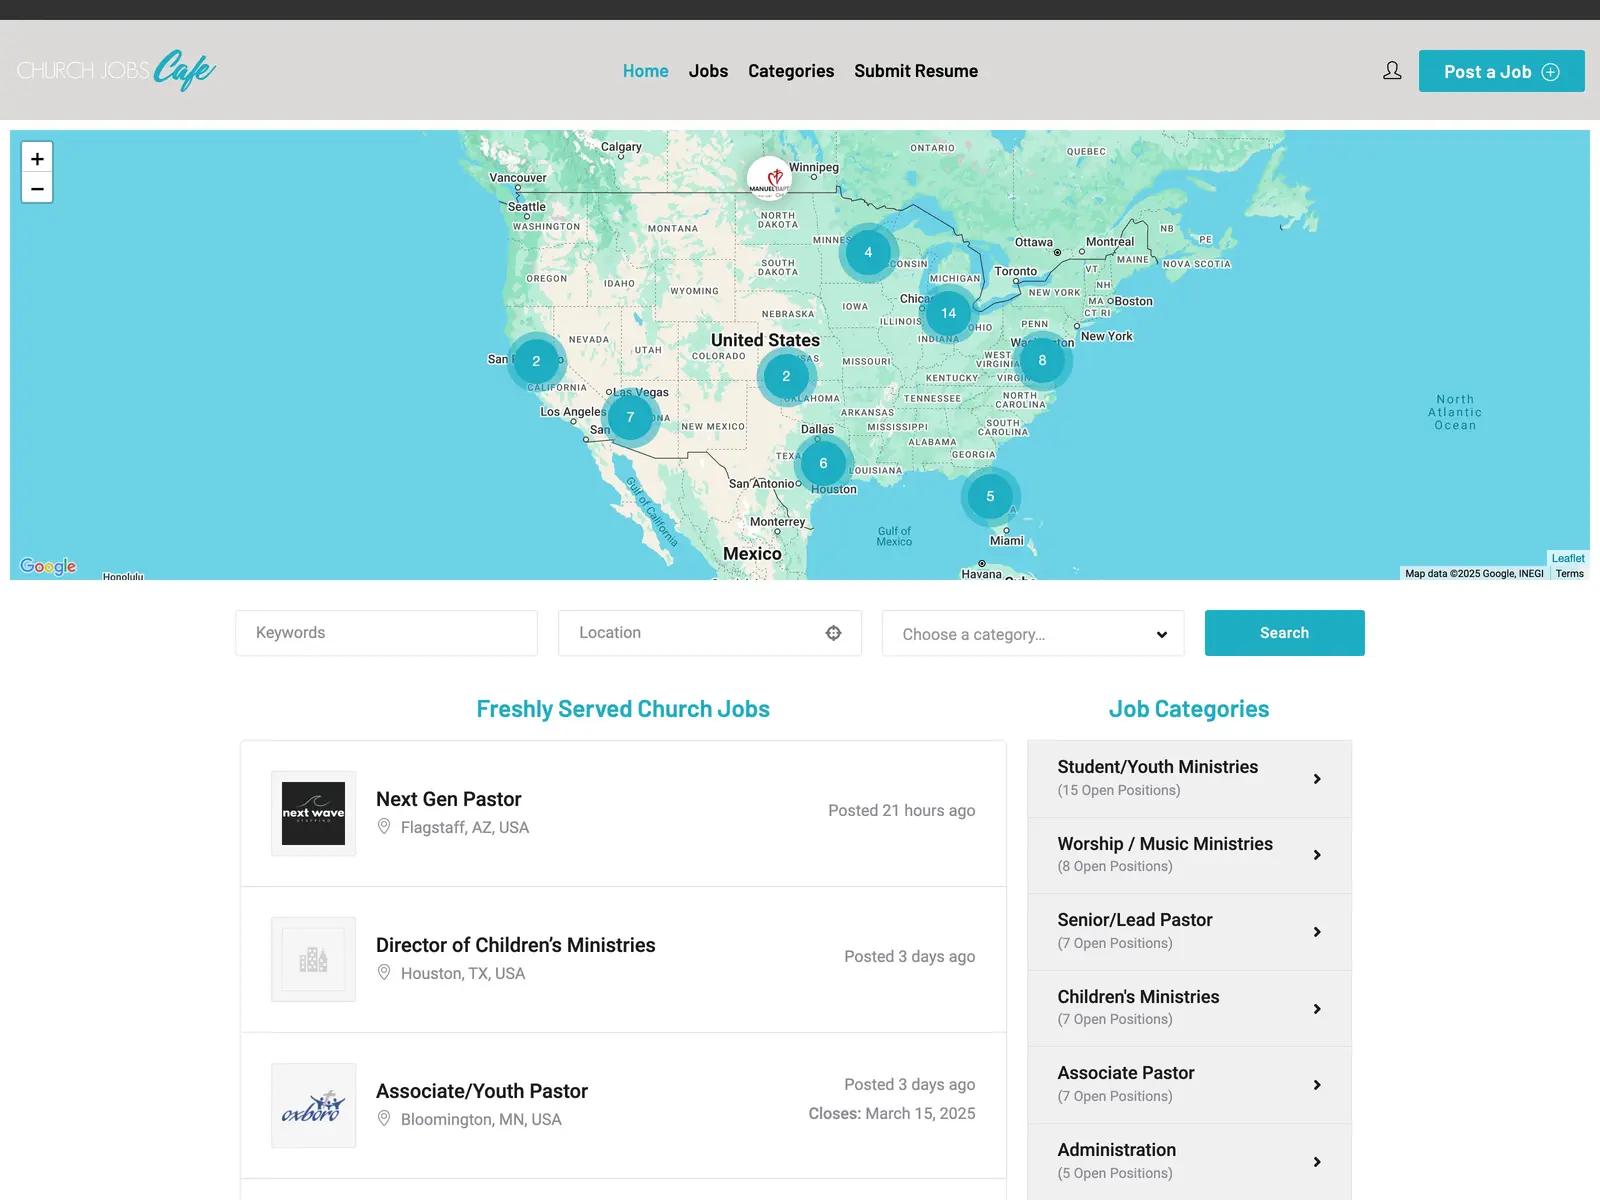Open the Leaflet attribution link
This screenshot has width=1600, height=1200.
(x=1568, y=558)
